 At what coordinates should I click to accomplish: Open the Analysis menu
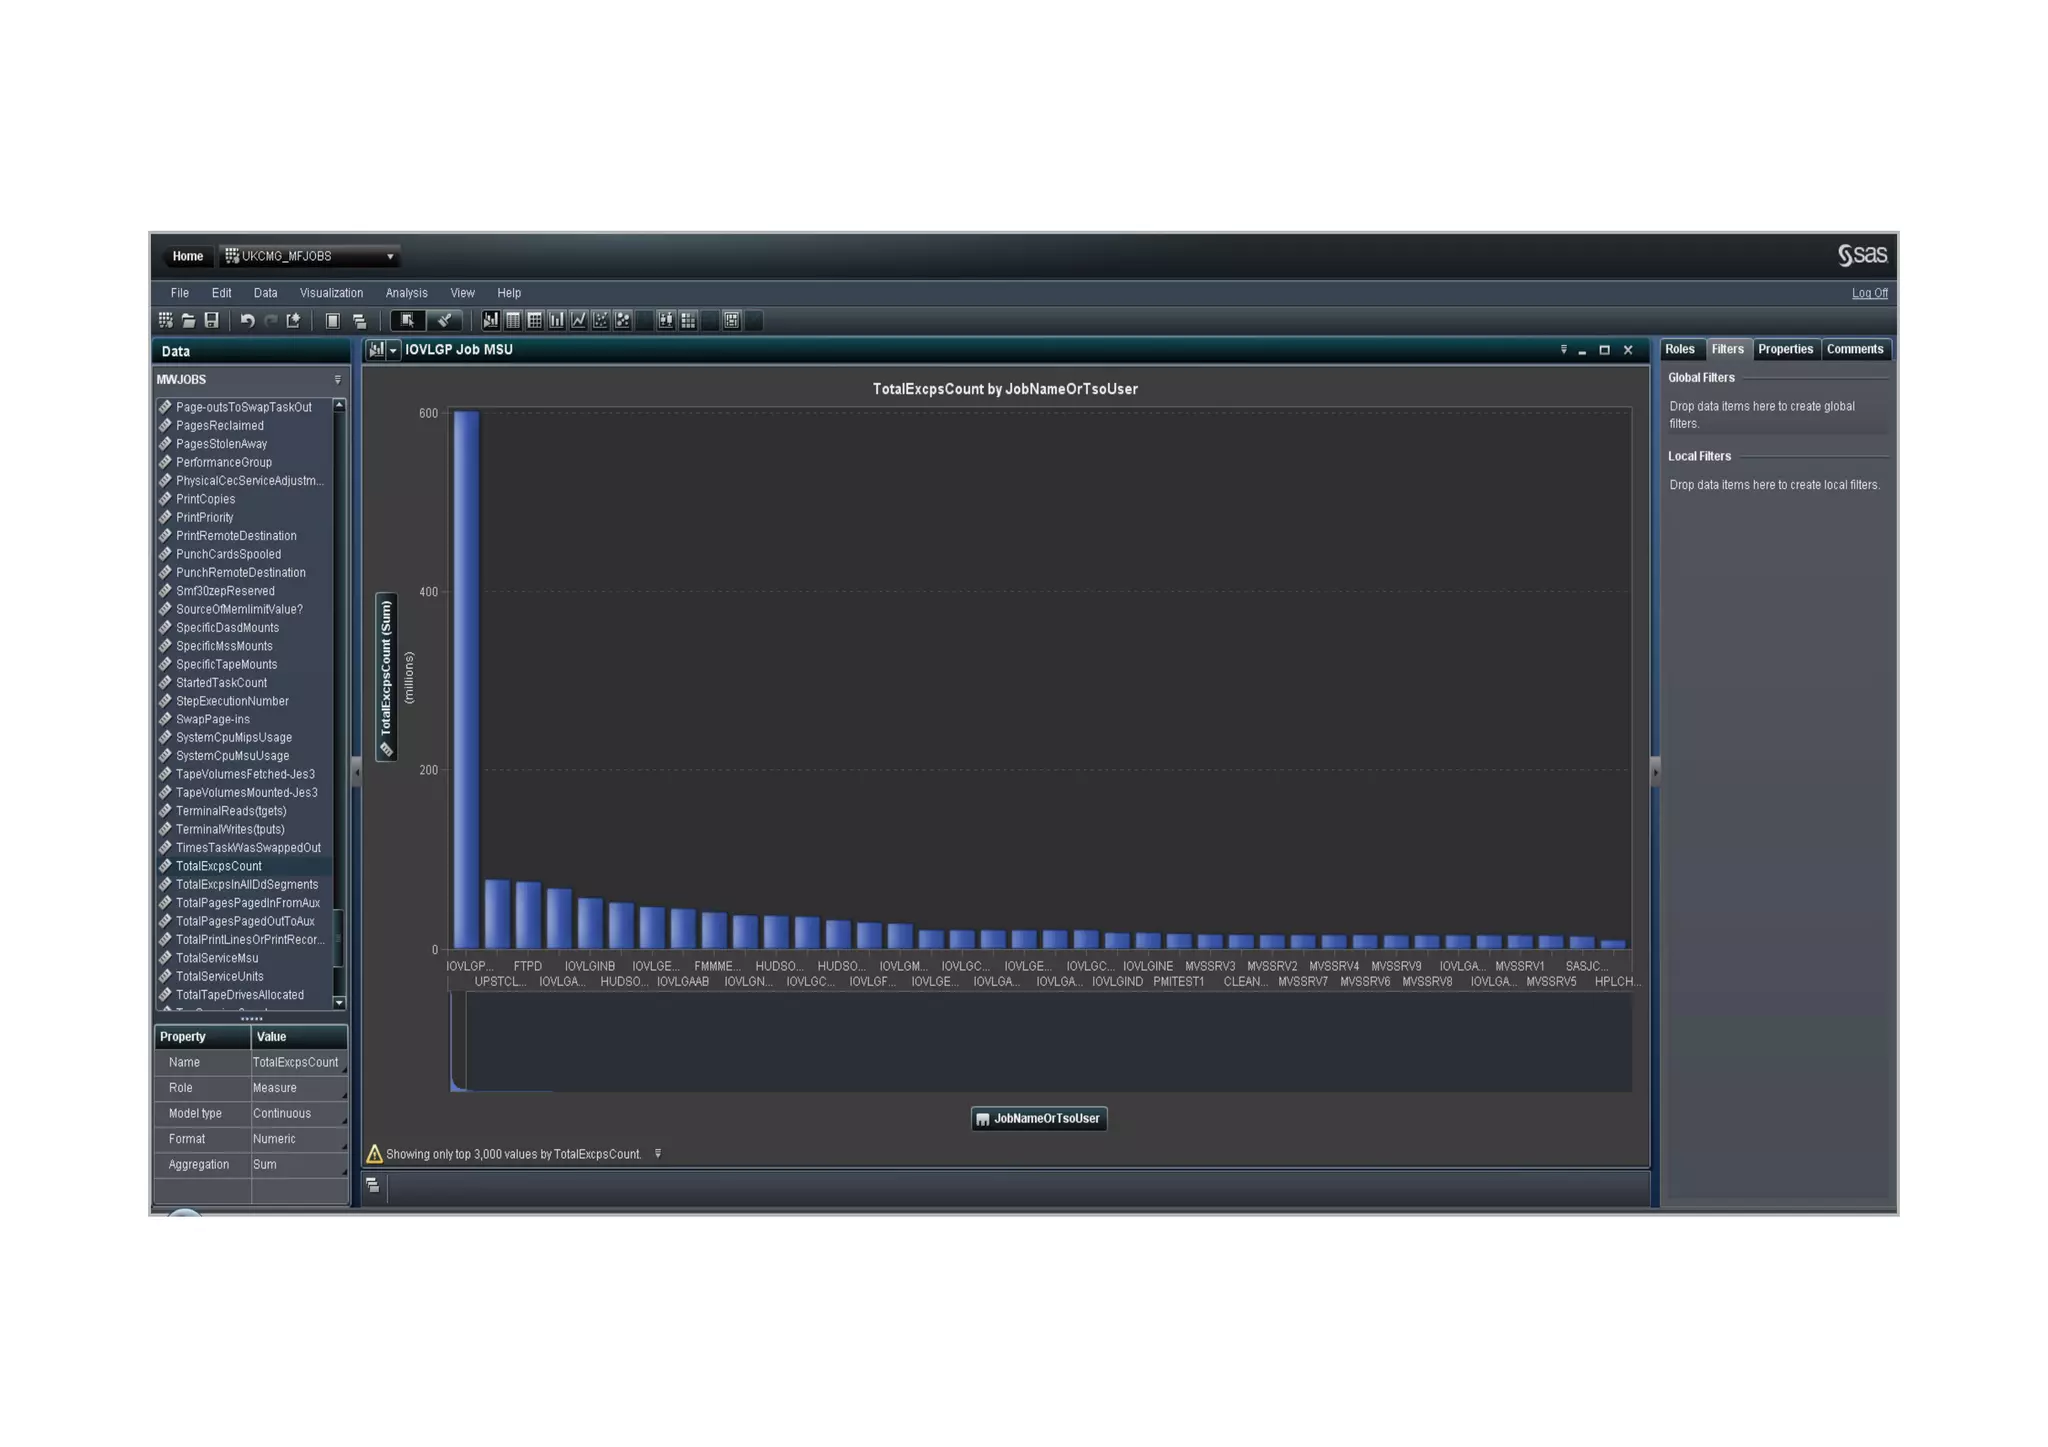click(x=406, y=293)
